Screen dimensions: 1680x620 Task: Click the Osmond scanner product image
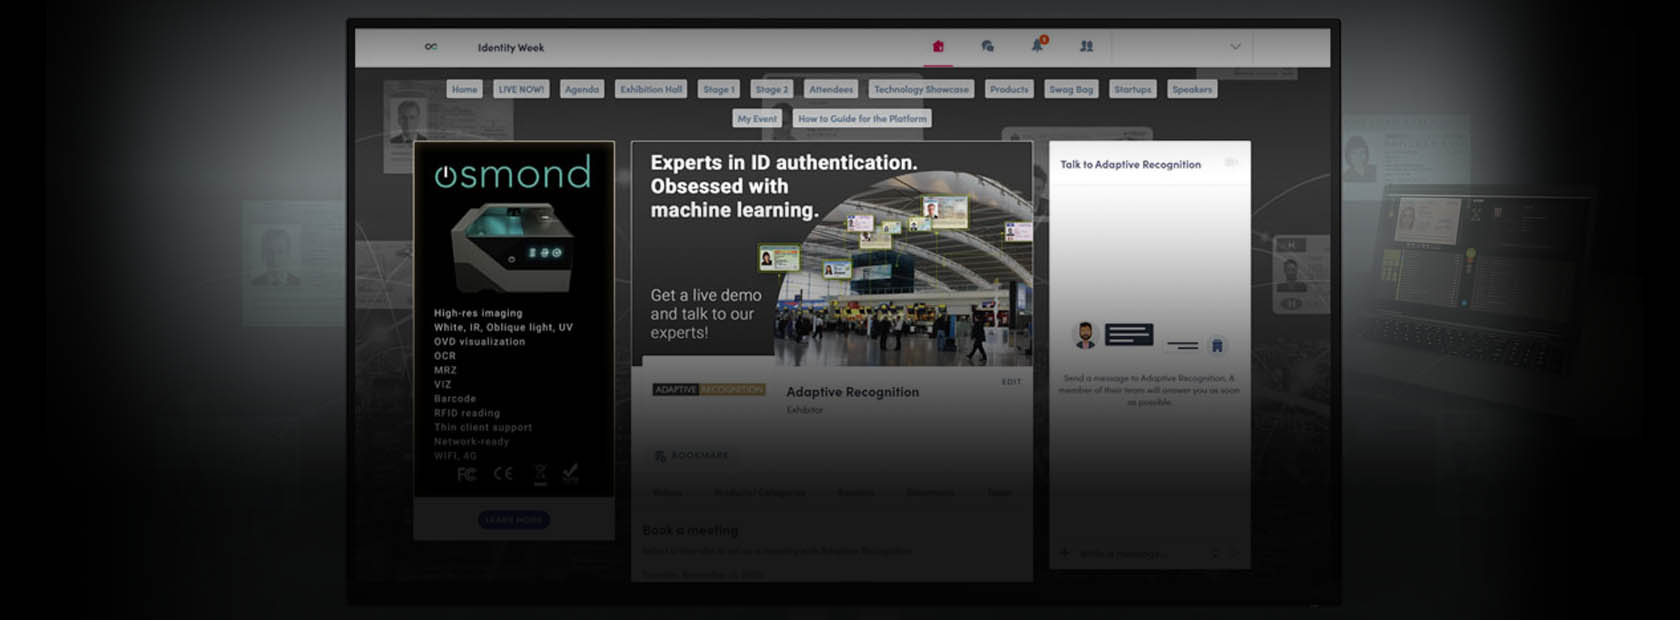tap(512, 246)
